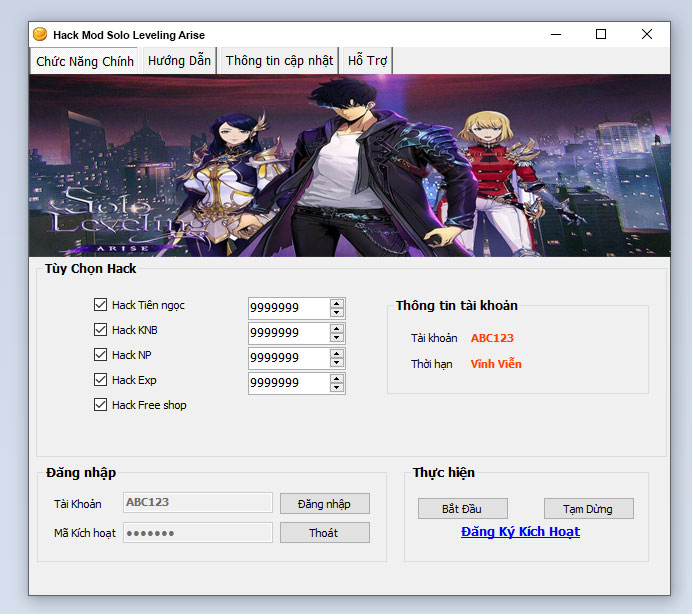
Task: Increase Hack NP value with up arrow
Action: pyautogui.click(x=337, y=353)
